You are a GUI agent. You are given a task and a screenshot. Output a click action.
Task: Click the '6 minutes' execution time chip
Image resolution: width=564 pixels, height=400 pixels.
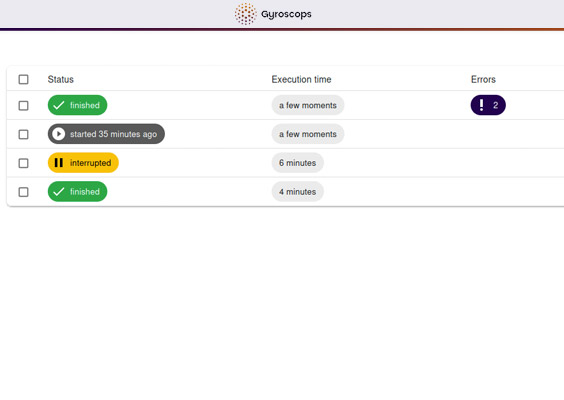point(297,163)
